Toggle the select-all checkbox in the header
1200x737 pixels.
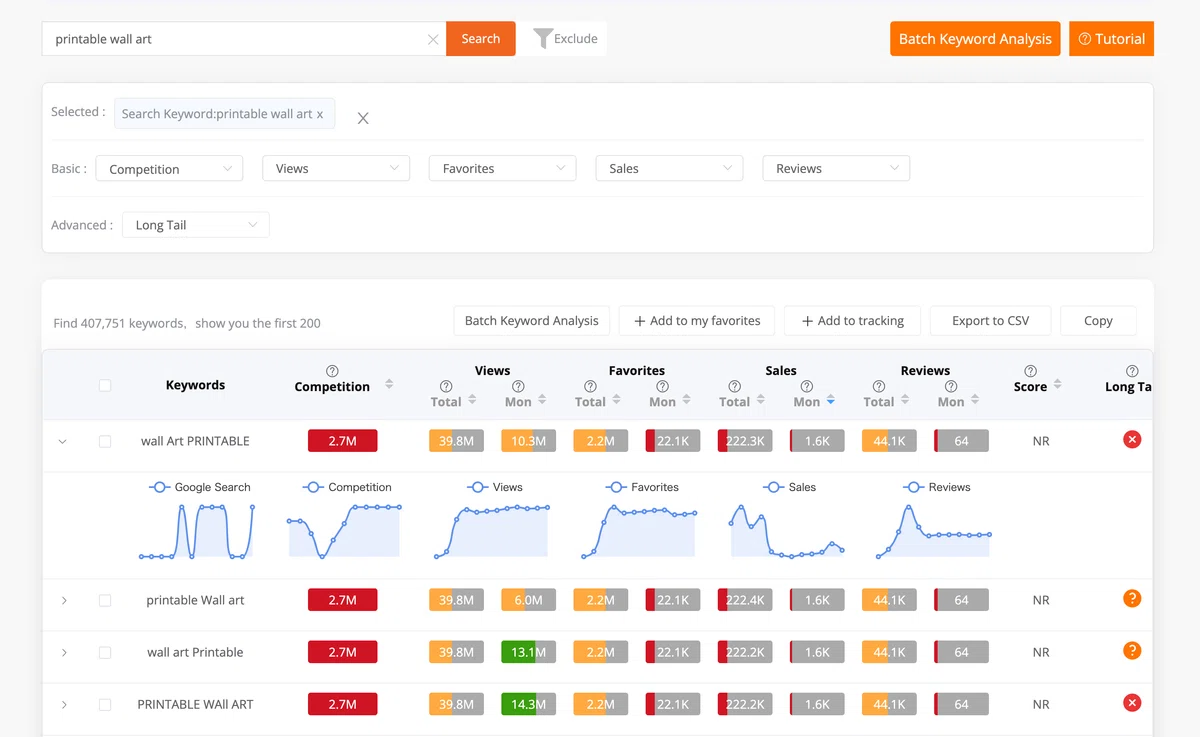click(105, 385)
